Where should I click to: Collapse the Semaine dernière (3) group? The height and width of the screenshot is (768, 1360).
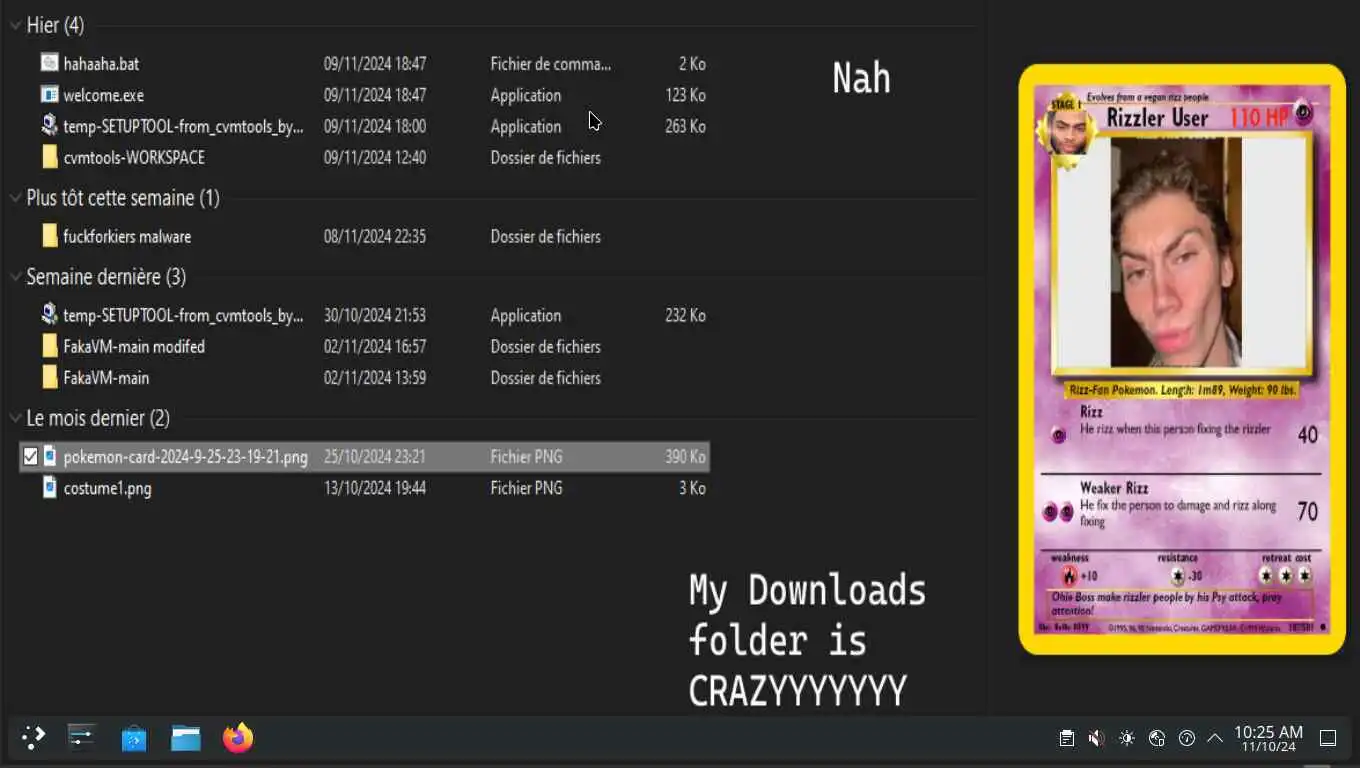pos(15,277)
